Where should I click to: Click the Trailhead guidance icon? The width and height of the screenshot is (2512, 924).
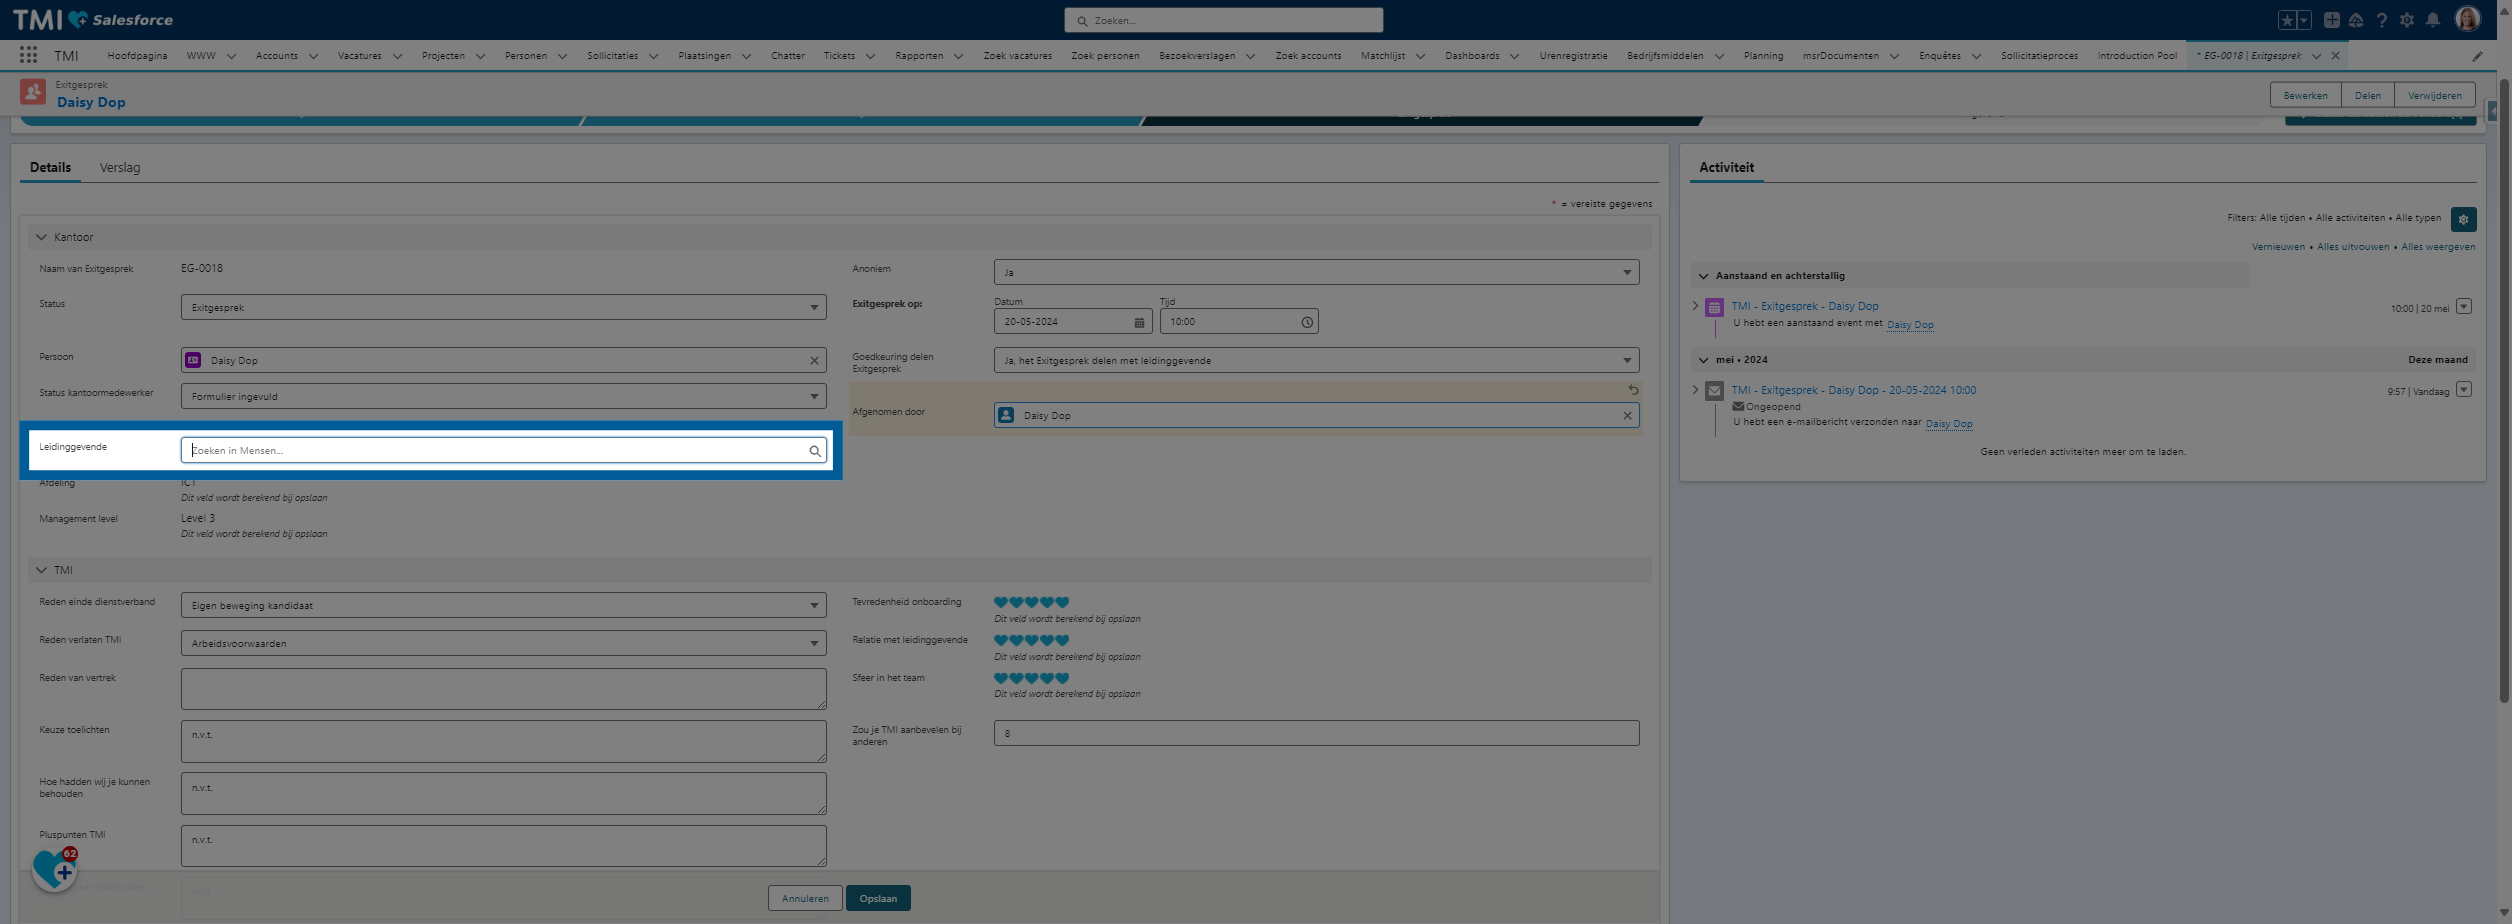[2356, 20]
